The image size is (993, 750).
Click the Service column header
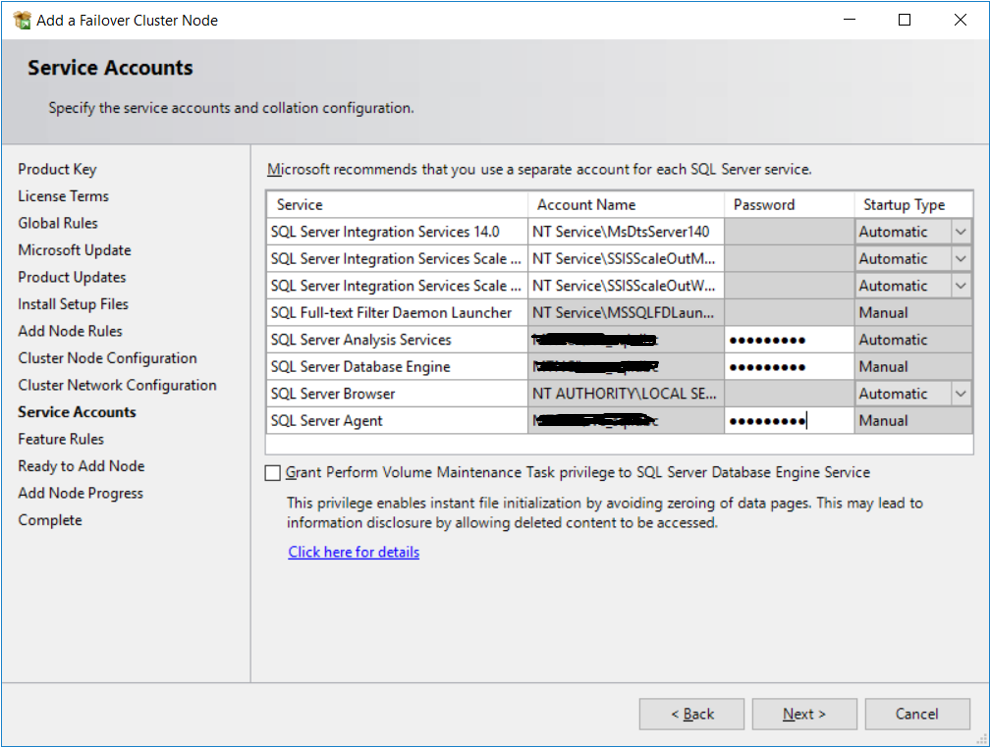point(397,205)
